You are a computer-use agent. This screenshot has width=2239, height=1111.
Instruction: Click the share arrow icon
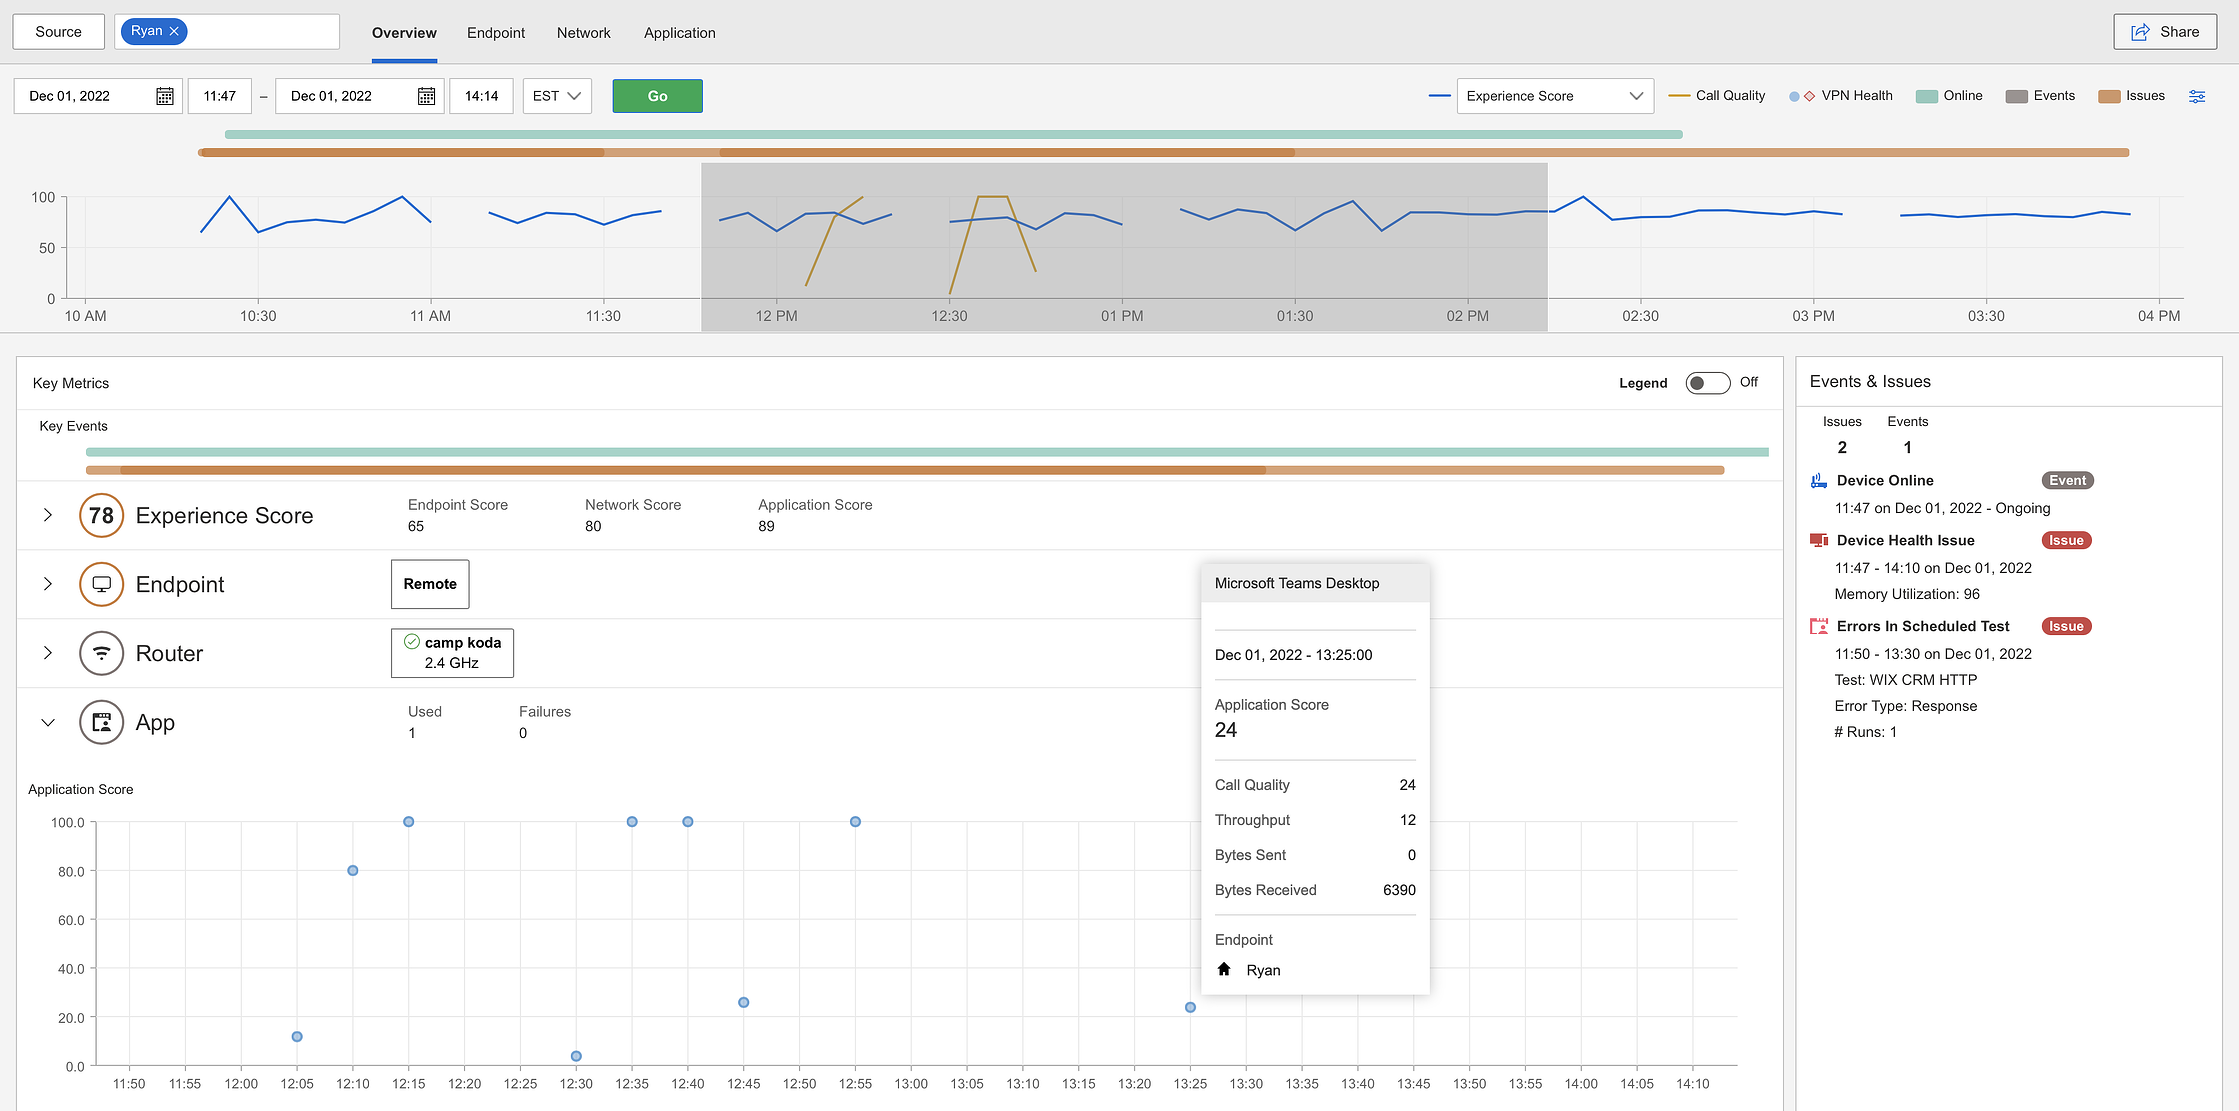pyautogui.click(x=2140, y=32)
